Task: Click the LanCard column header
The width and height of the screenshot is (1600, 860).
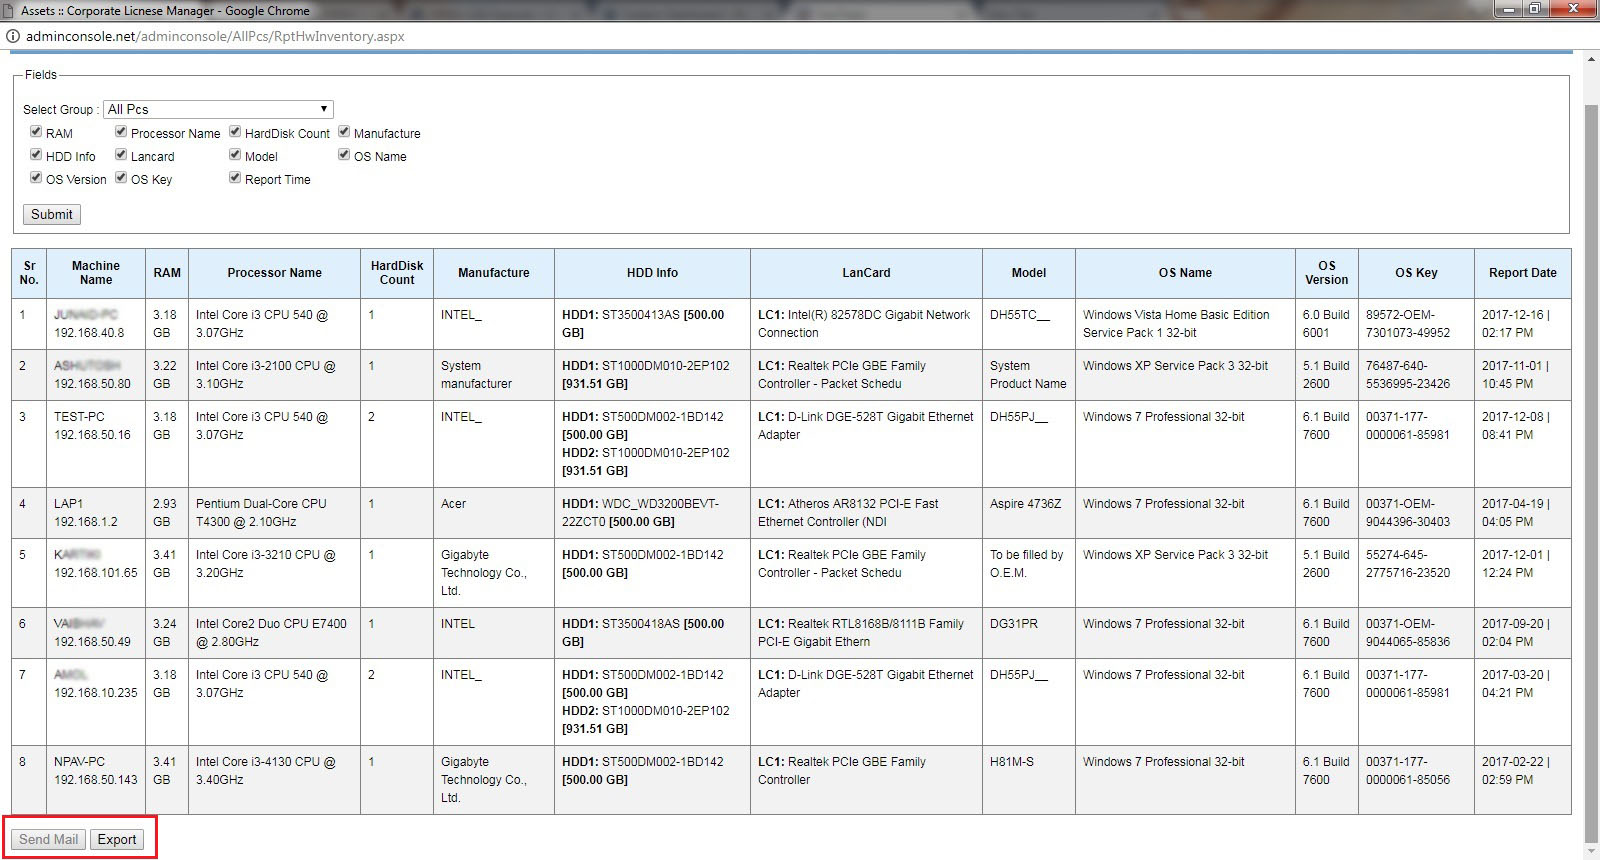Action: click(x=866, y=273)
